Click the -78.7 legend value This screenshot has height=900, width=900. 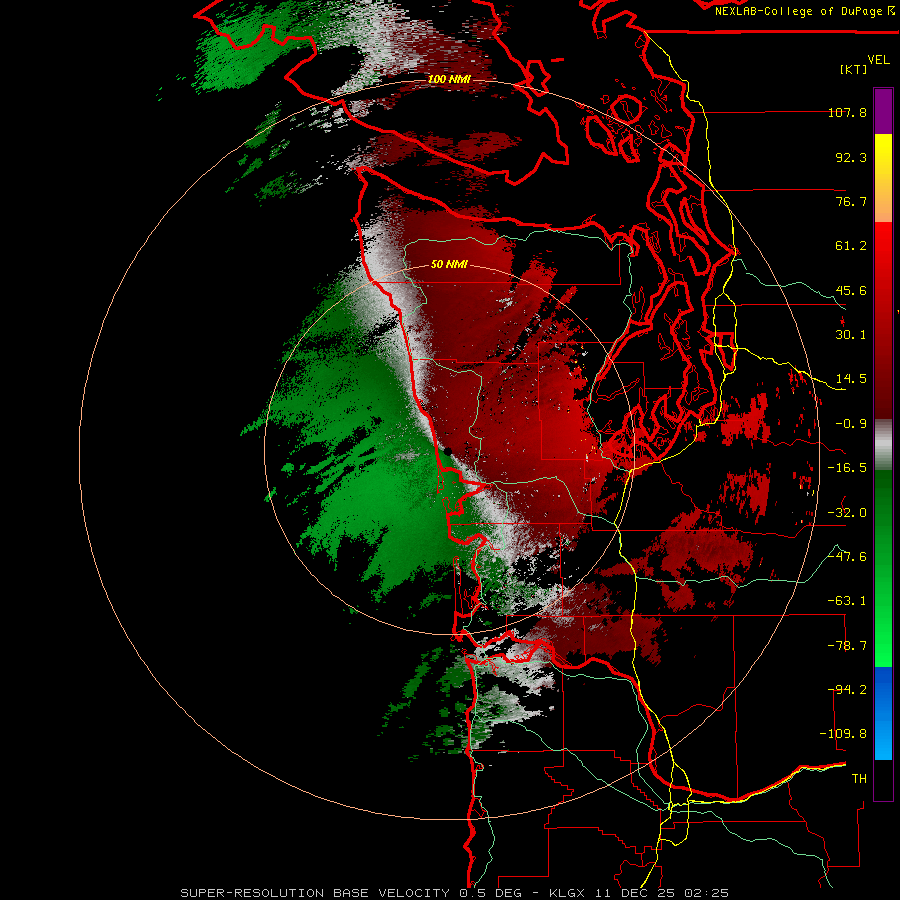click(847, 646)
